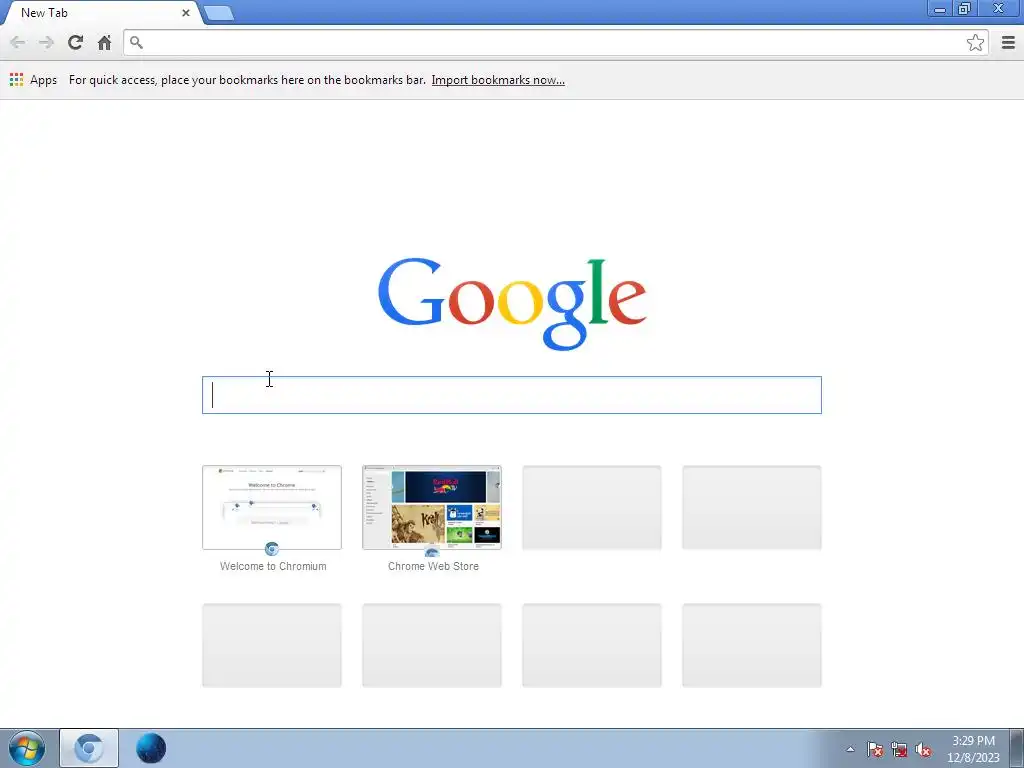
Task: Bookmark this page with the star icon
Action: pos(975,42)
